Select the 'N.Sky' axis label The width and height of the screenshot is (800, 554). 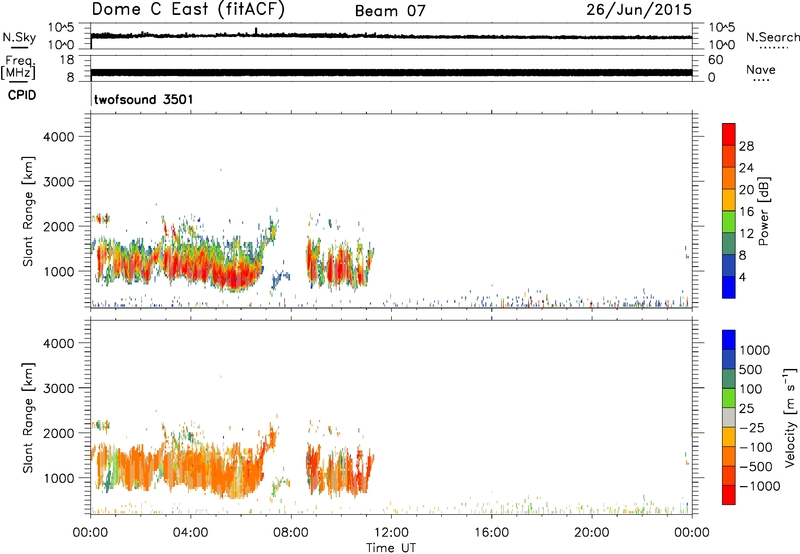[19, 37]
